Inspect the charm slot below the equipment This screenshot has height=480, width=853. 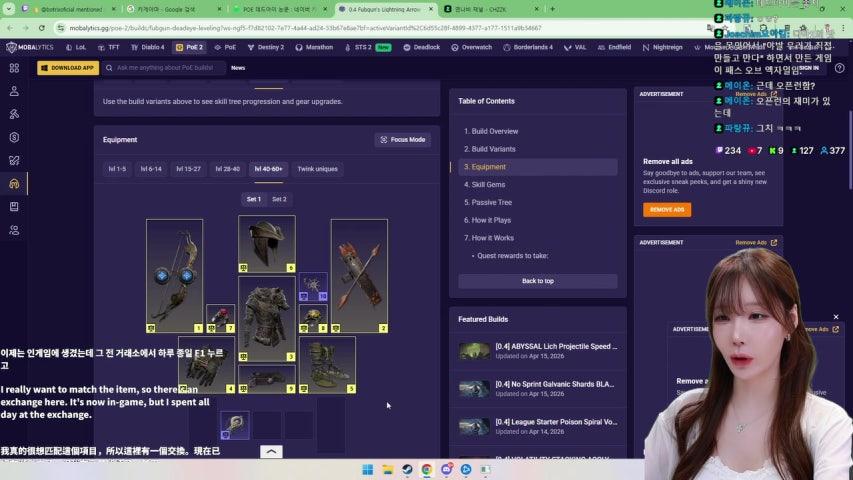pyautogui.click(x=235, y=425)
